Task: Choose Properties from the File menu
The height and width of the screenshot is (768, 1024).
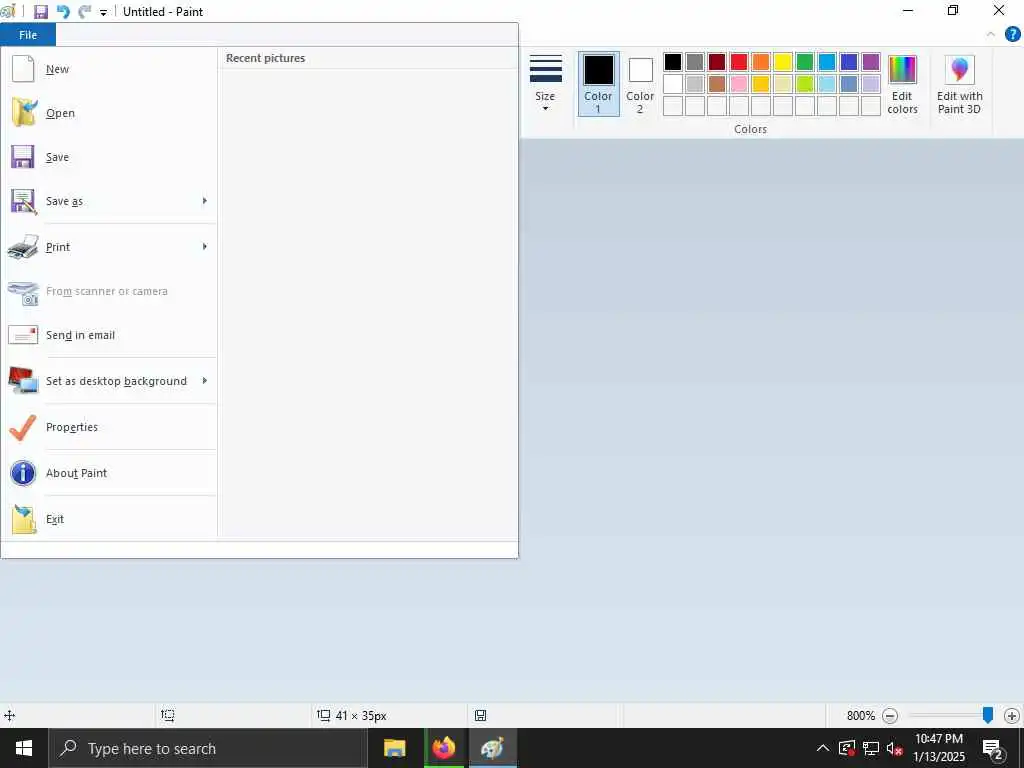Action: coord(110,427)
